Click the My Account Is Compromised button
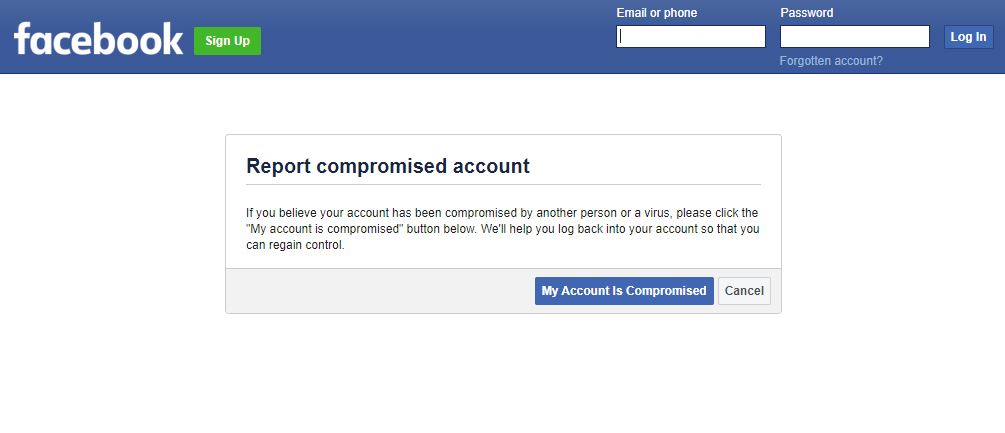Viewport: 1005px width, 433px height. (x=624, y=291)
